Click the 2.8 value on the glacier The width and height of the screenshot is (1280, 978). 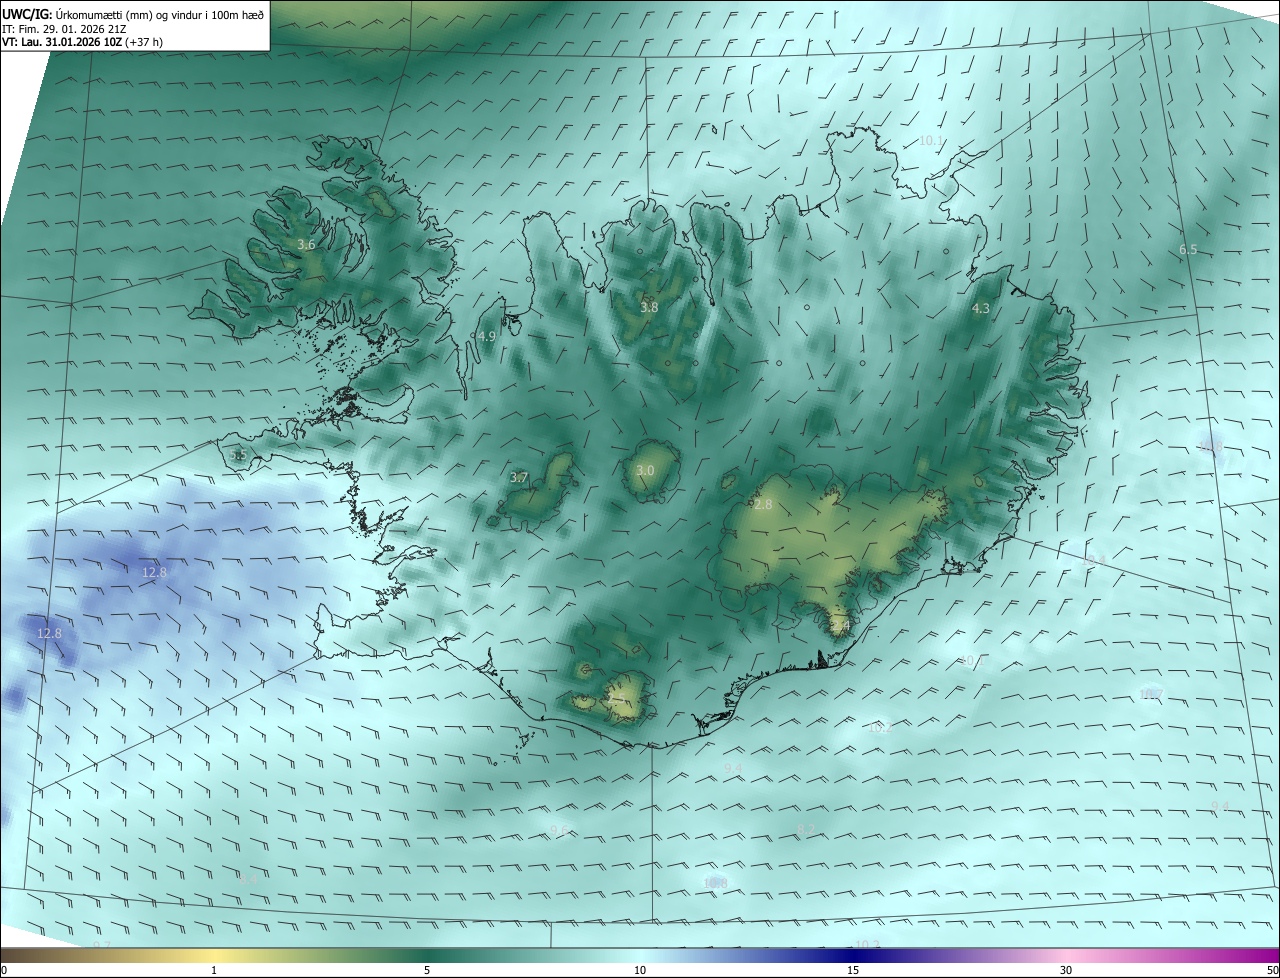(x=763, y=505)
